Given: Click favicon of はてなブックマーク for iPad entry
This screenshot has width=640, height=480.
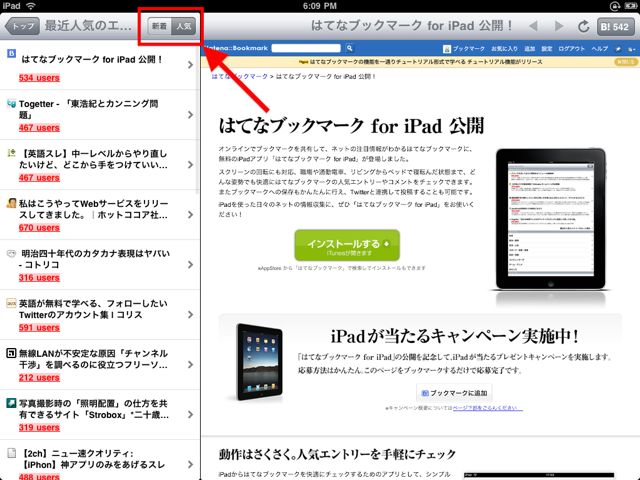Looking at the screenshot, I should point(11,53).
